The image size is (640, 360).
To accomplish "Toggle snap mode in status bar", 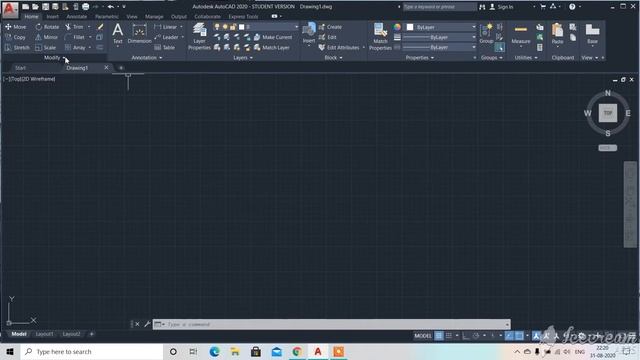I will 449,336.
